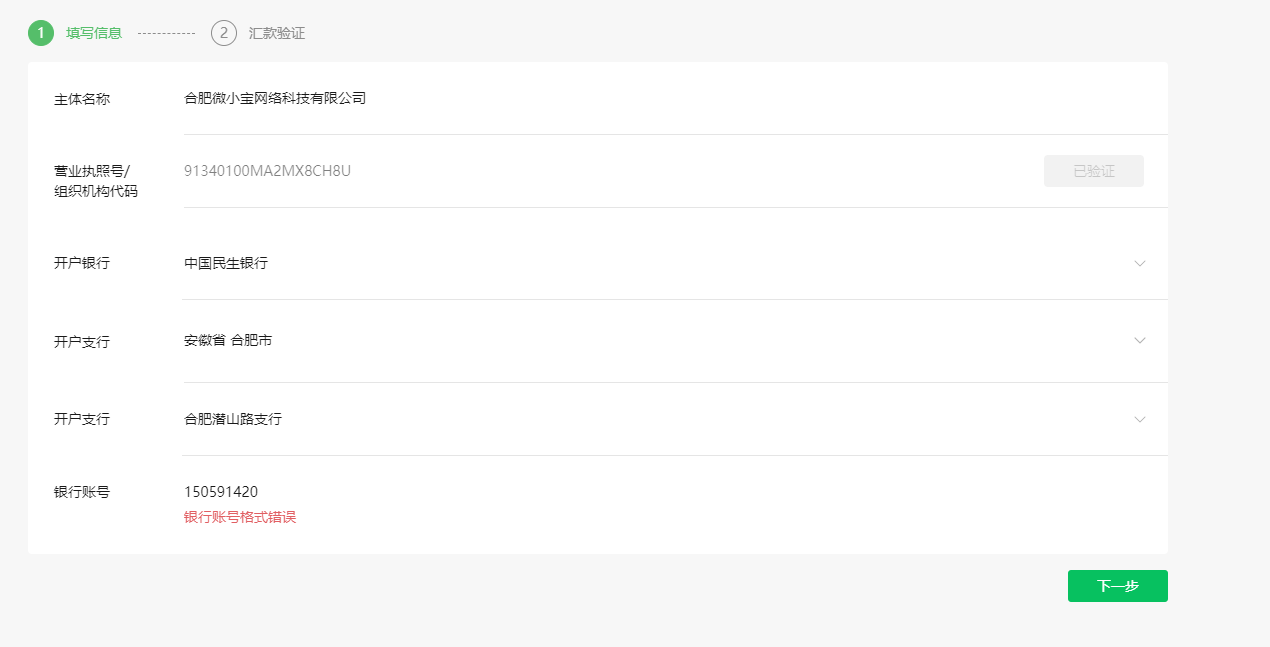Screen dimensions: 1270x647
Task: Click the 已验证 button
Action: [x=1093, y=171]
